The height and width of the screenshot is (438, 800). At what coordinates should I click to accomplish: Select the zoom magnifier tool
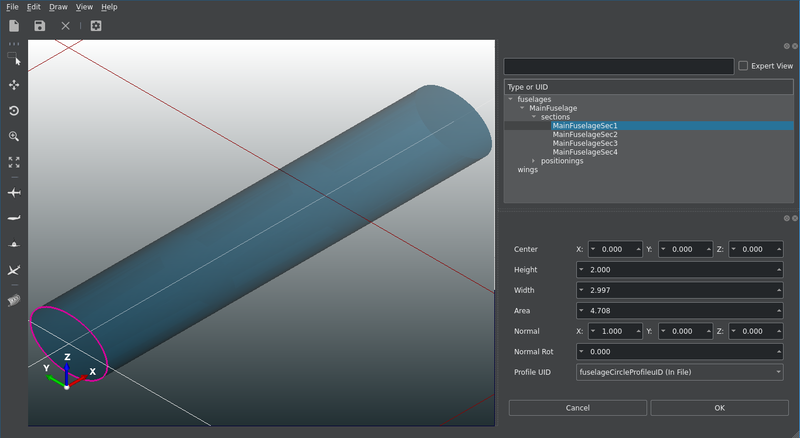[14, 136]
